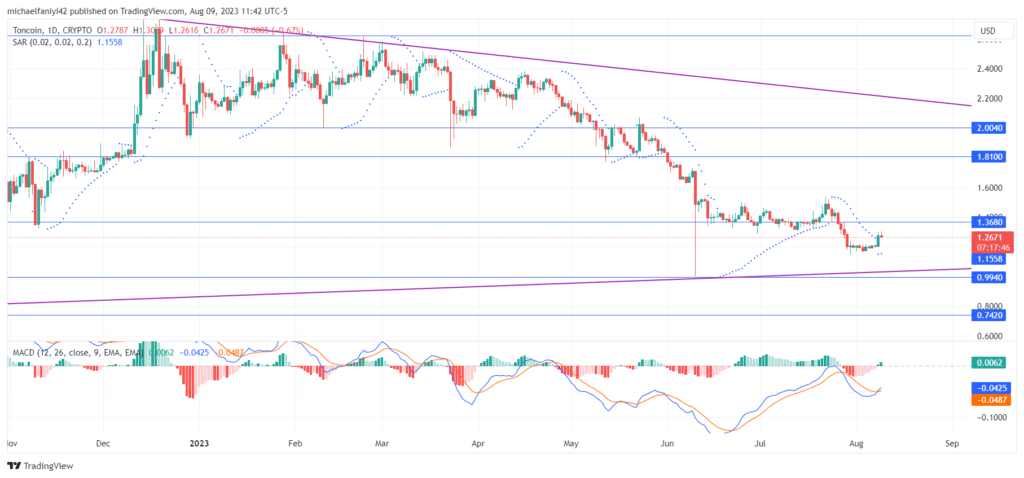Click the 2023 label on time axis
The height and width of the screenshot is (478, 1024).
[x=198, y=443]
